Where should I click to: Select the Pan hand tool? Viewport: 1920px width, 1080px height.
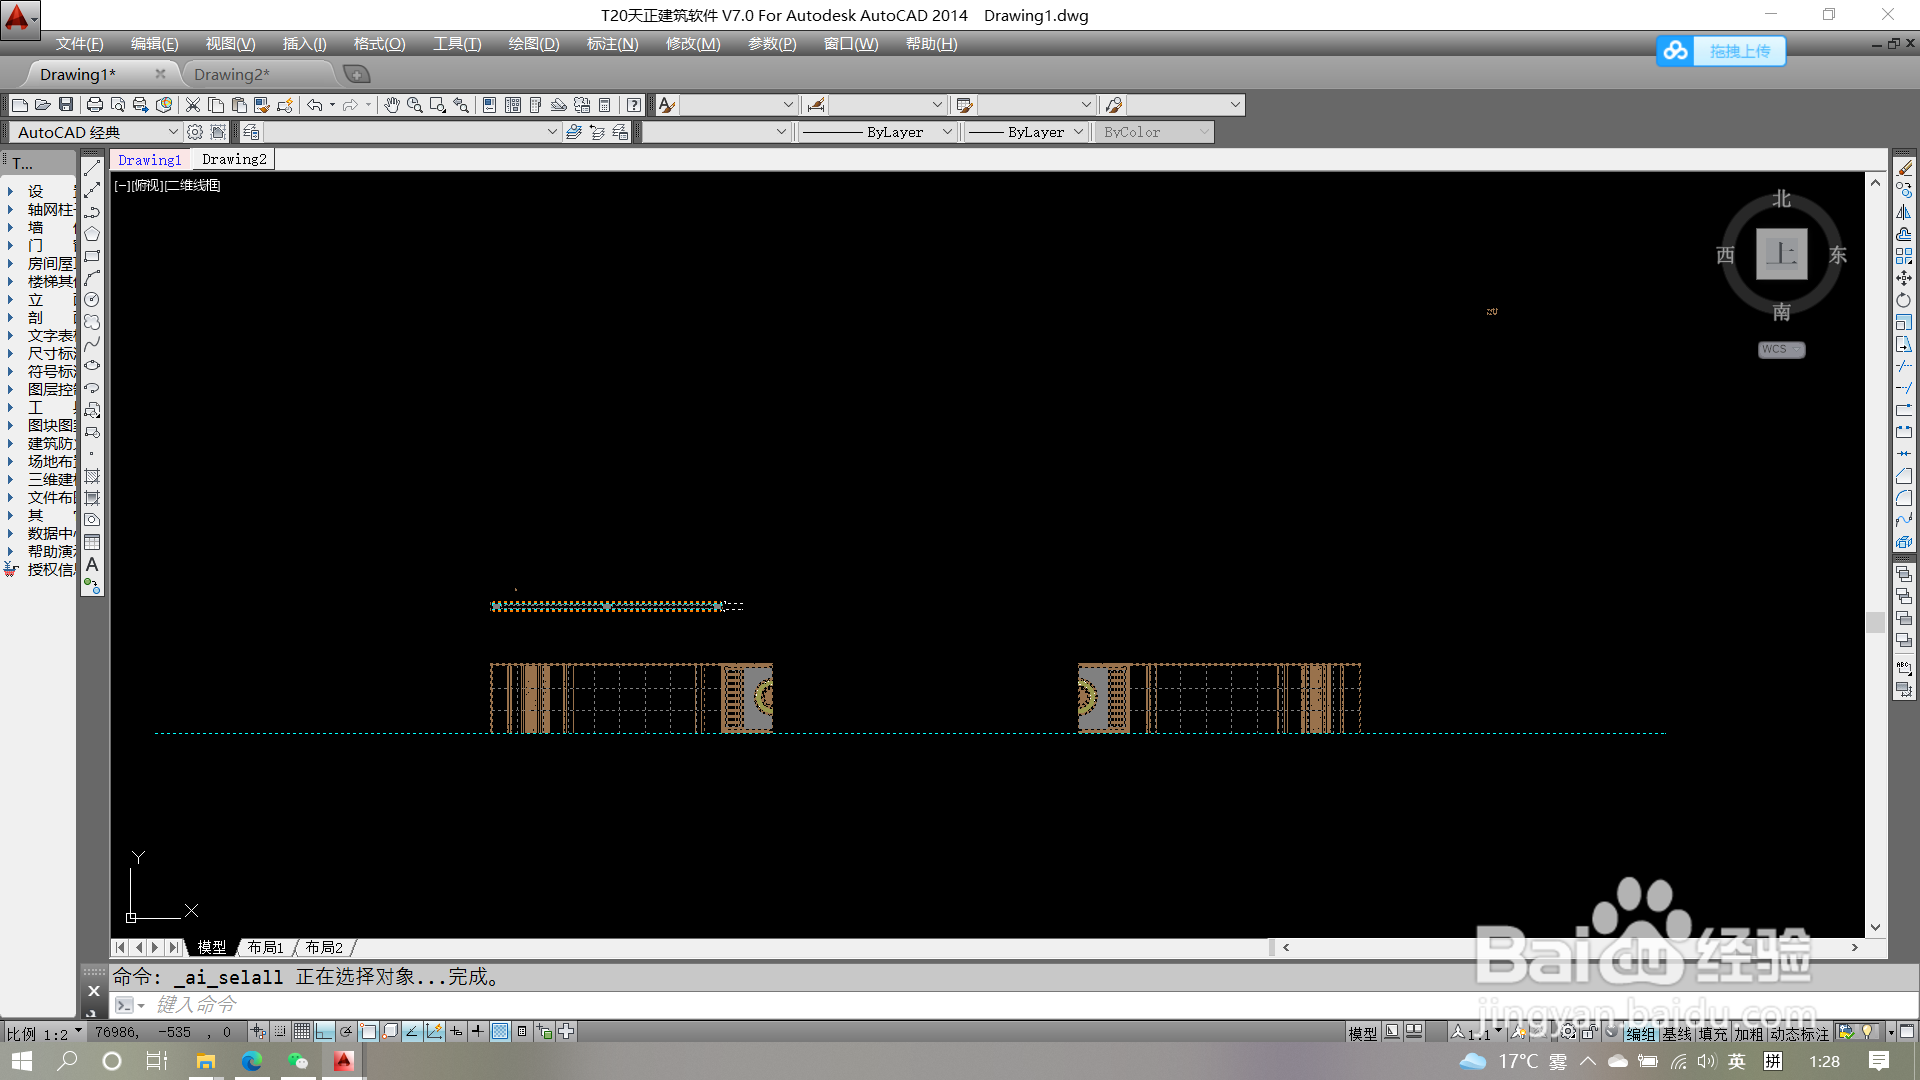point(392,105)
